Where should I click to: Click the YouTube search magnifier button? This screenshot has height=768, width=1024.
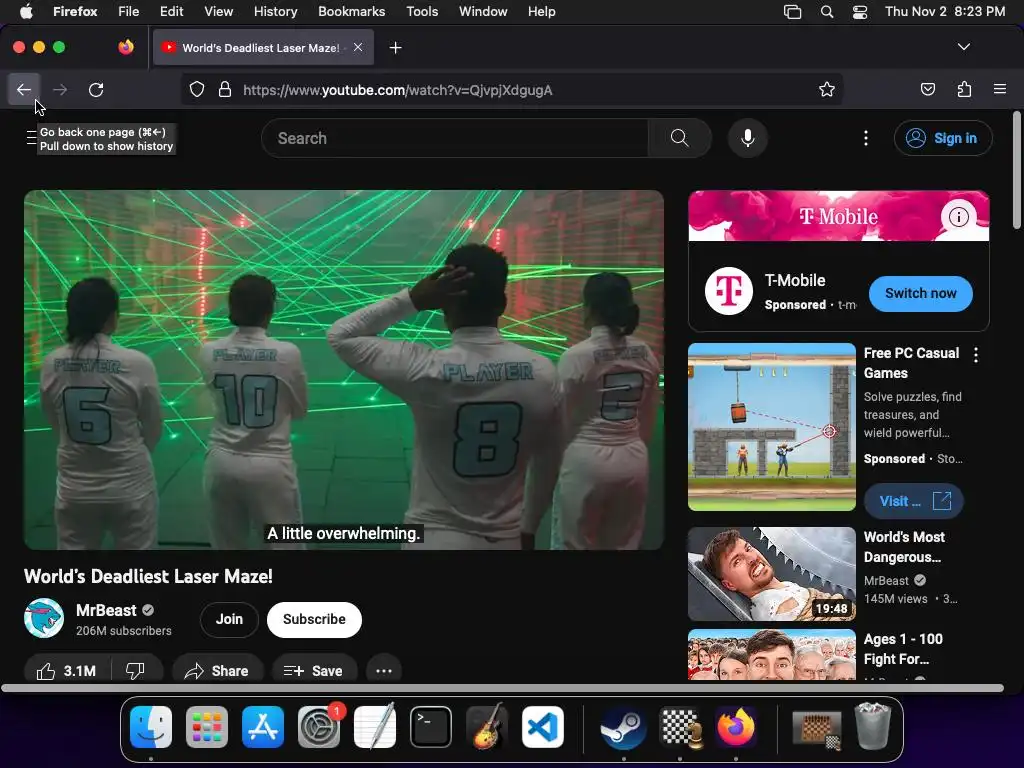680,138
